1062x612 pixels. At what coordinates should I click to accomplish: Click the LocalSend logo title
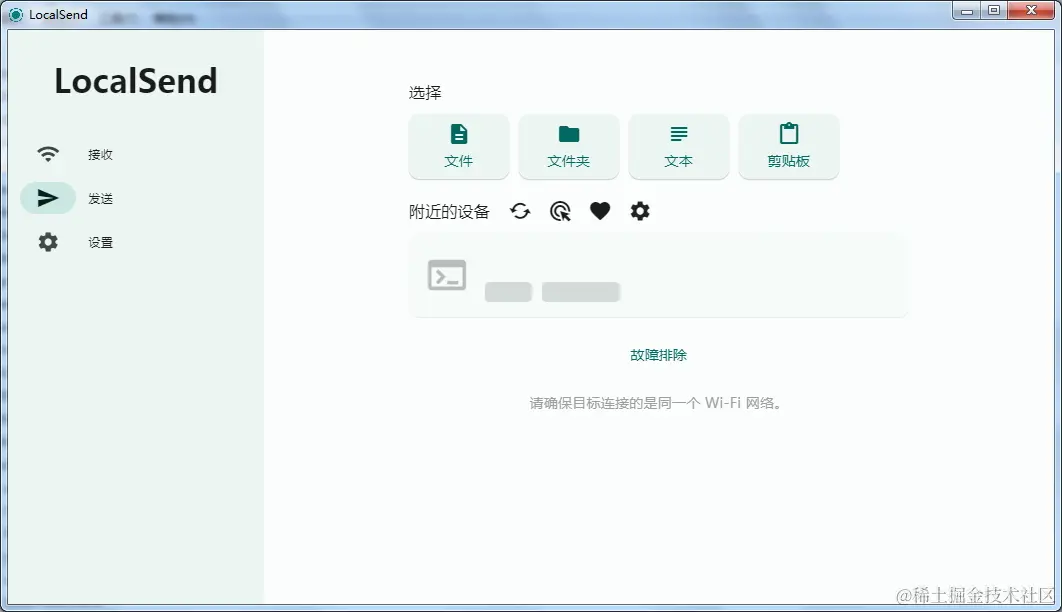(135, 81)
